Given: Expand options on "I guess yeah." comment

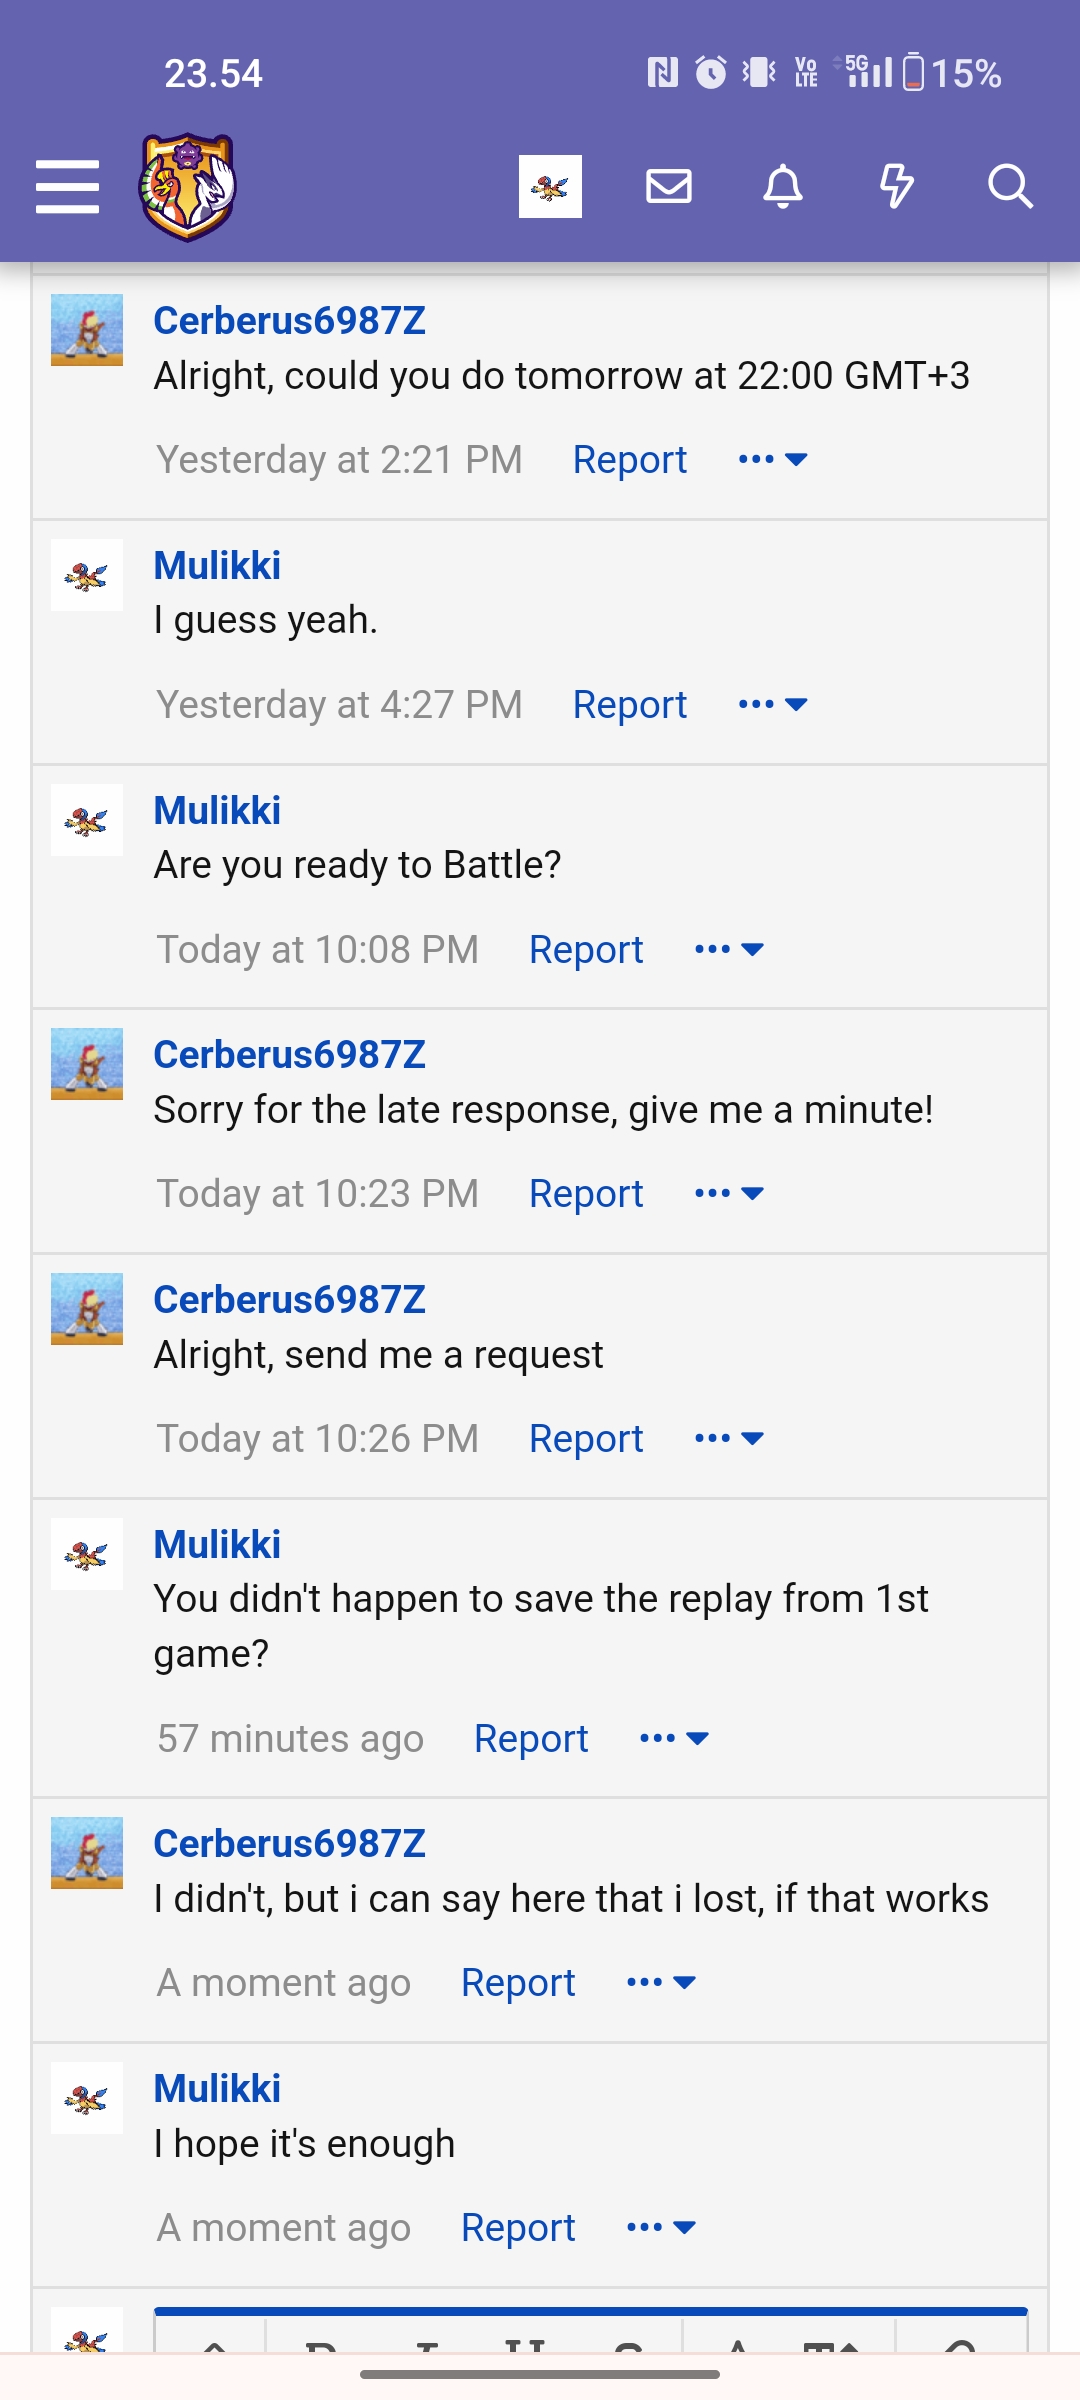Looking at the screenshot, I should click(772, 705).
